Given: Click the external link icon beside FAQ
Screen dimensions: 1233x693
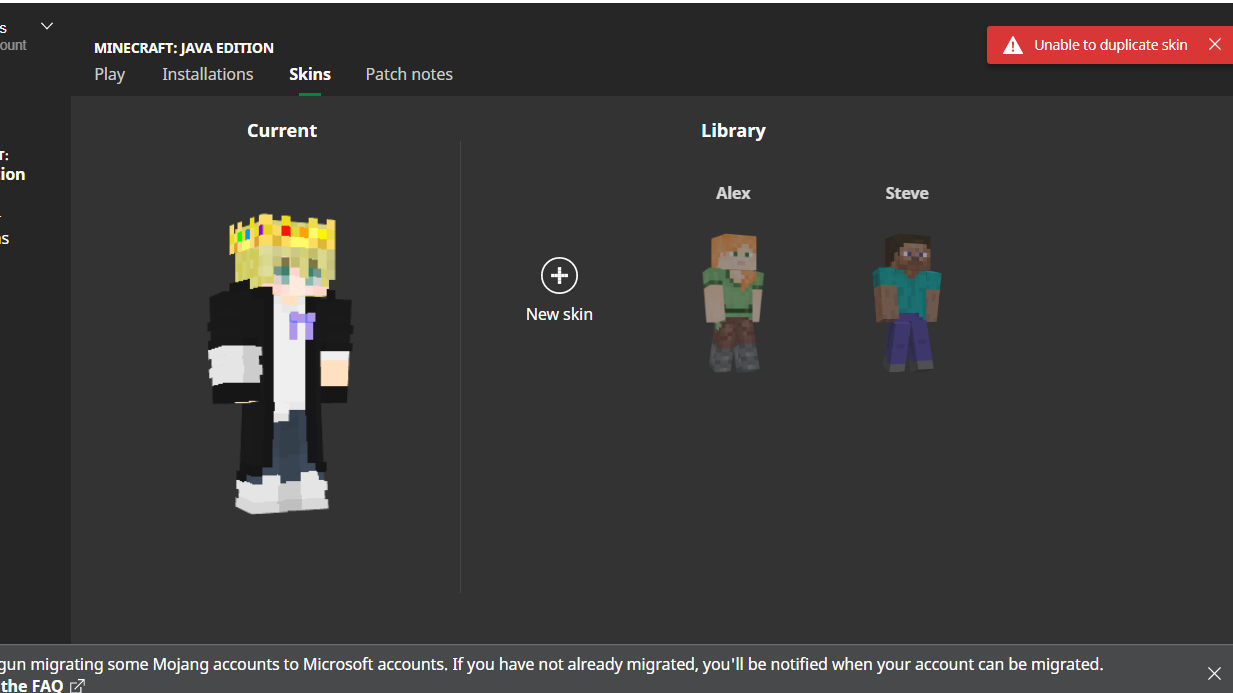Looking at the screenshot, I should pyautogui.click(x=78, y=686).
